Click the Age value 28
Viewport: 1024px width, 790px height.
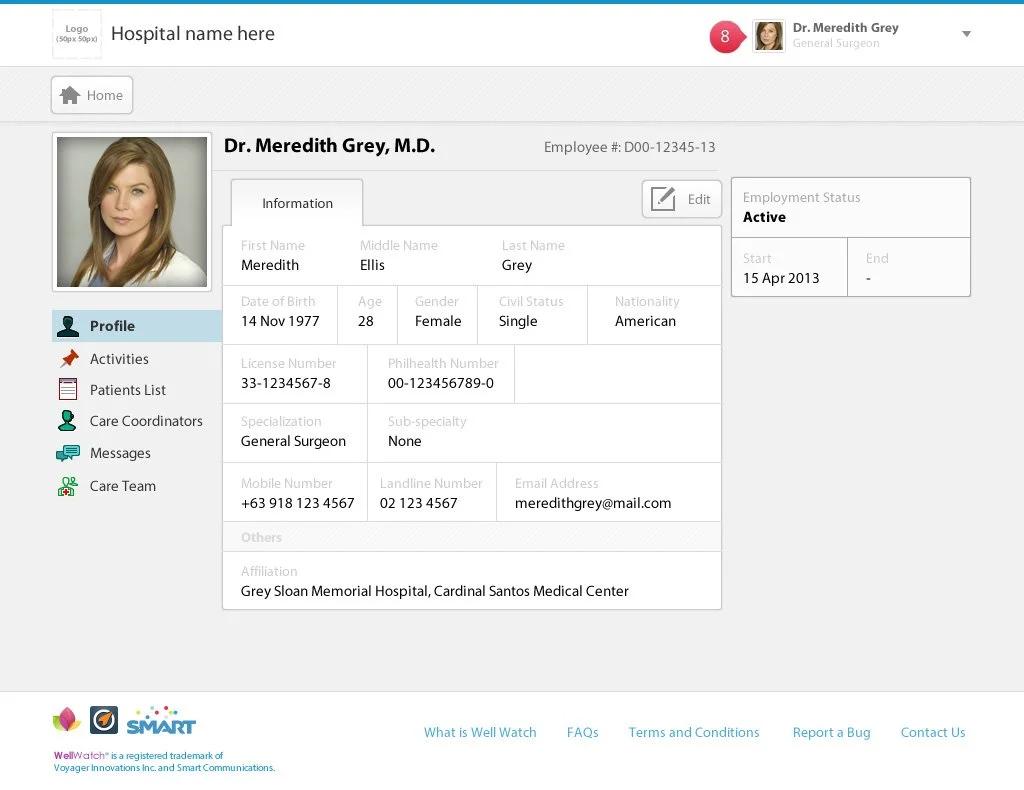pos(366,321)
